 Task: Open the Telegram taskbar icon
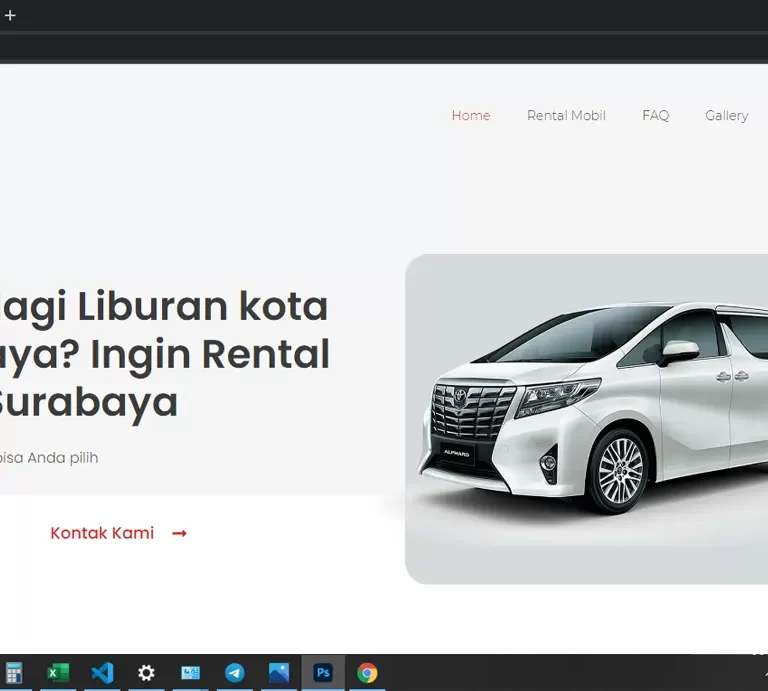coord(235,673)
